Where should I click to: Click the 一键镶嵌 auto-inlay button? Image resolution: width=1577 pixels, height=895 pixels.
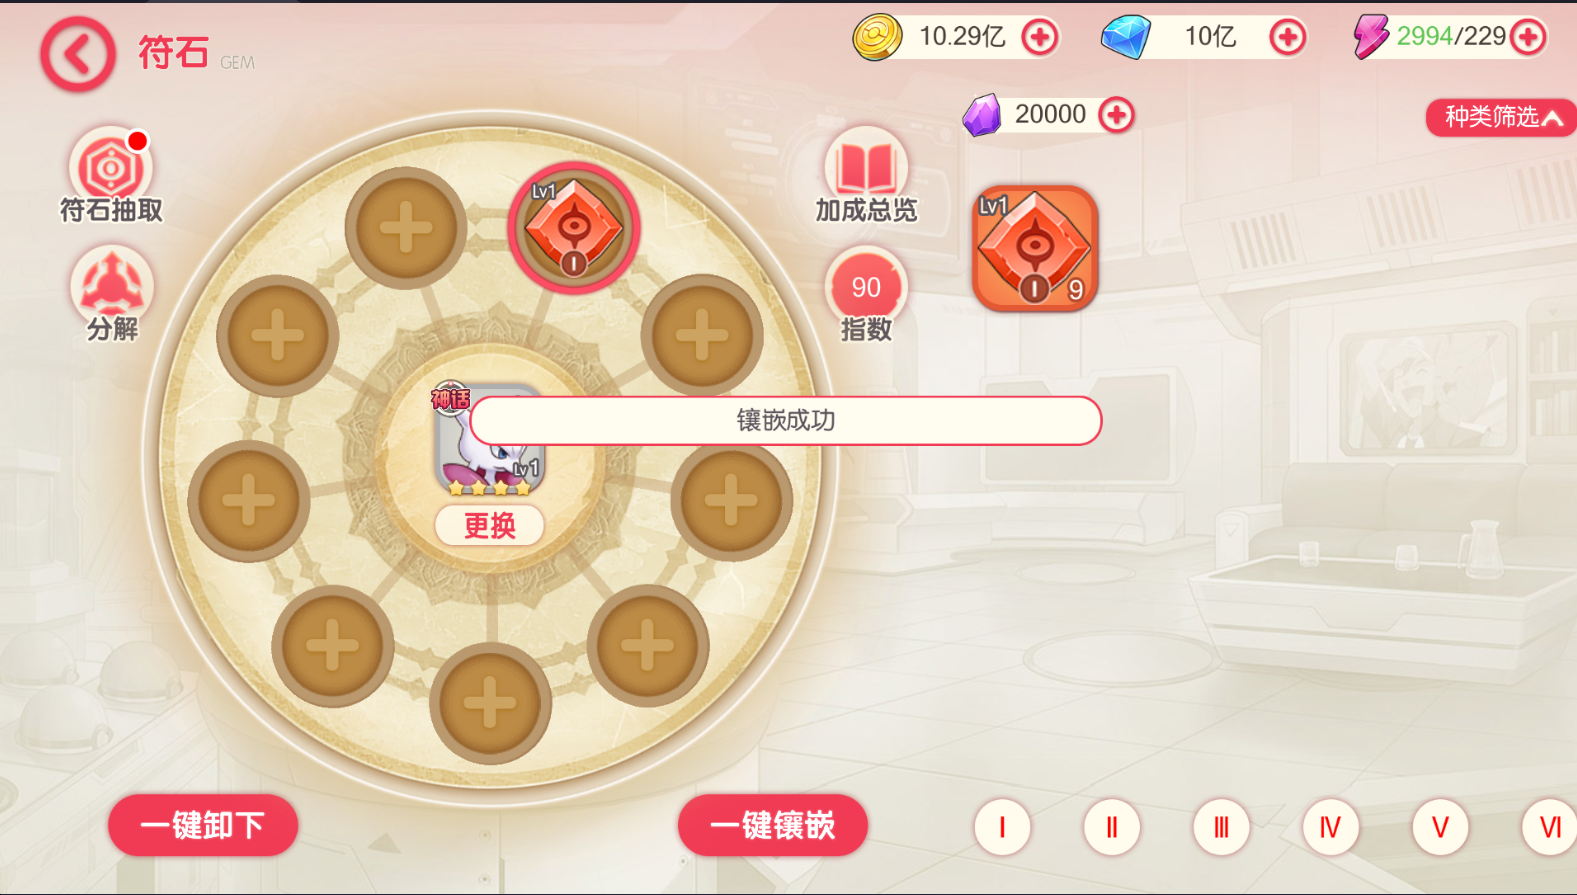773,825
